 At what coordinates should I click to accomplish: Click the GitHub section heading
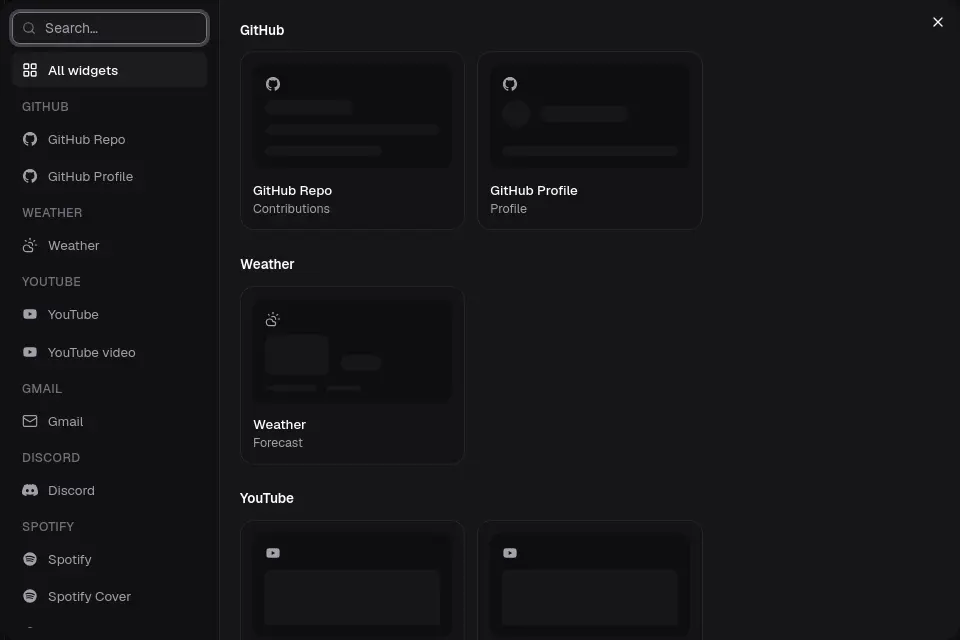point(262,30)
